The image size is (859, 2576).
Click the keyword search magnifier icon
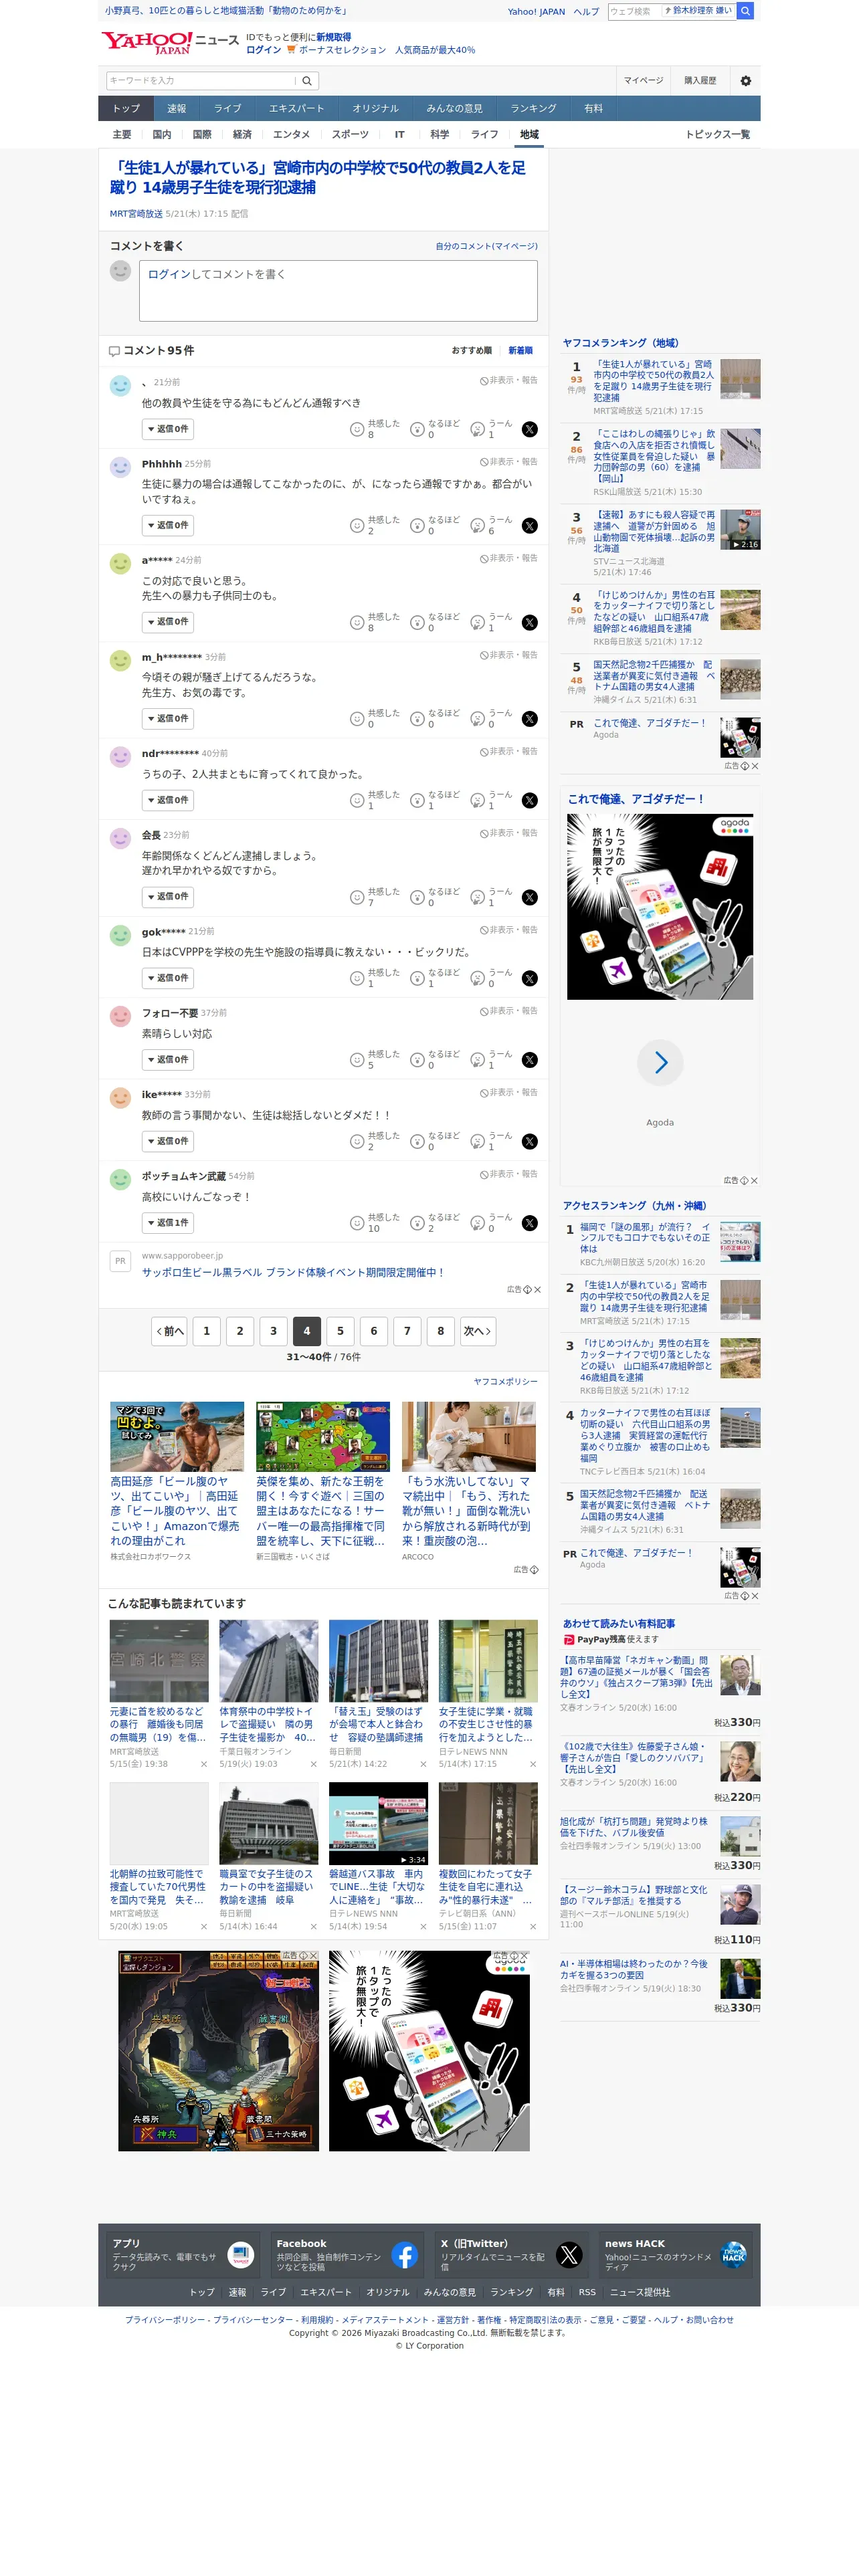pos(307,81)
